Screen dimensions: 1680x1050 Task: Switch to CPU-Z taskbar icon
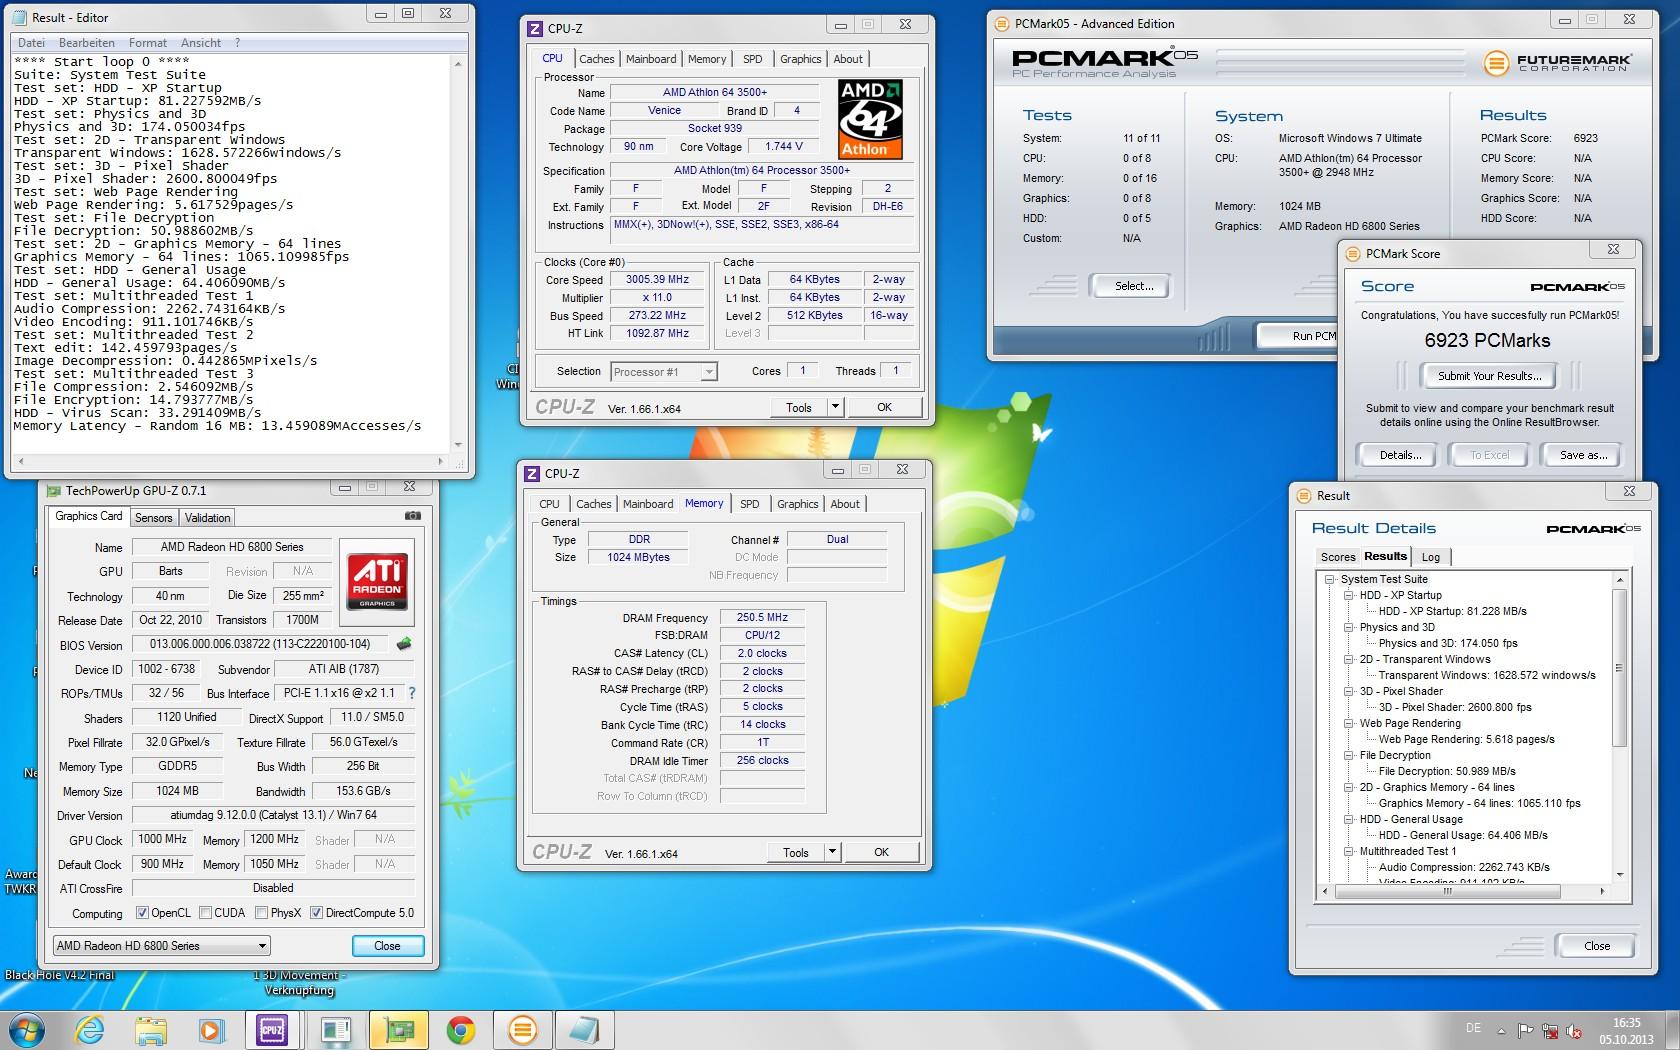coord(272,1030)
